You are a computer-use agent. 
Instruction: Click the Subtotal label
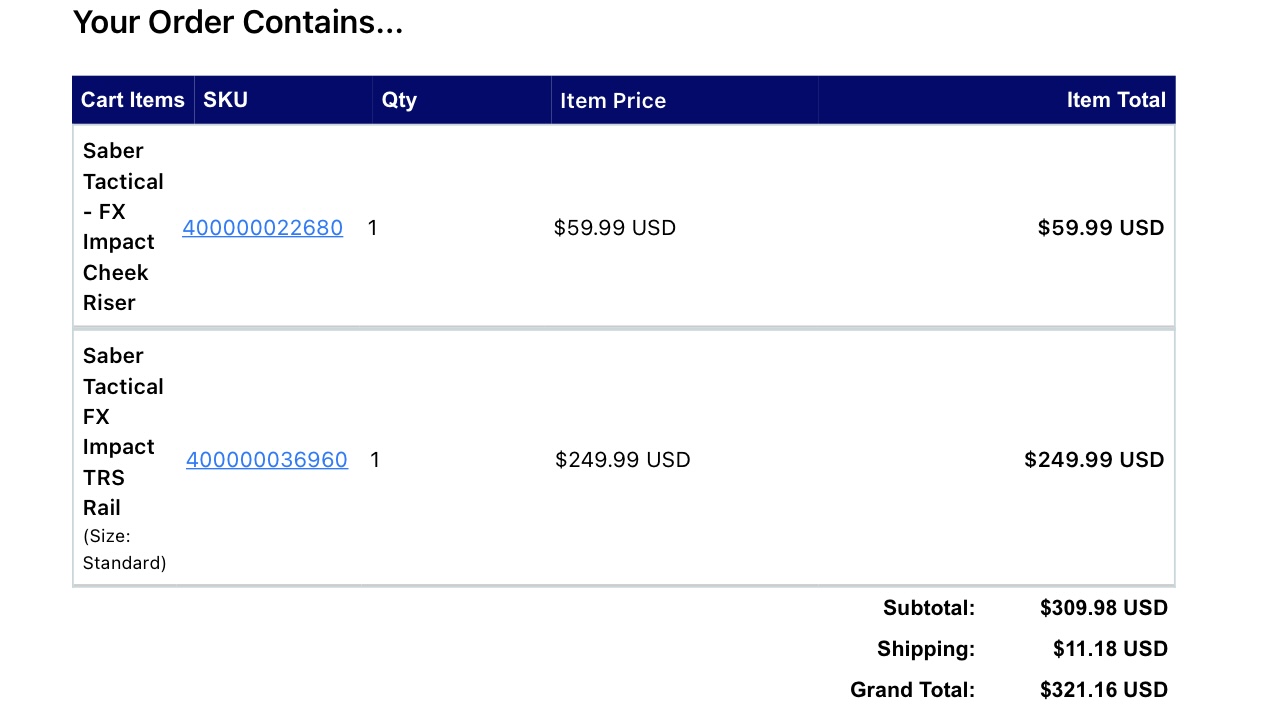coord(929,608)
